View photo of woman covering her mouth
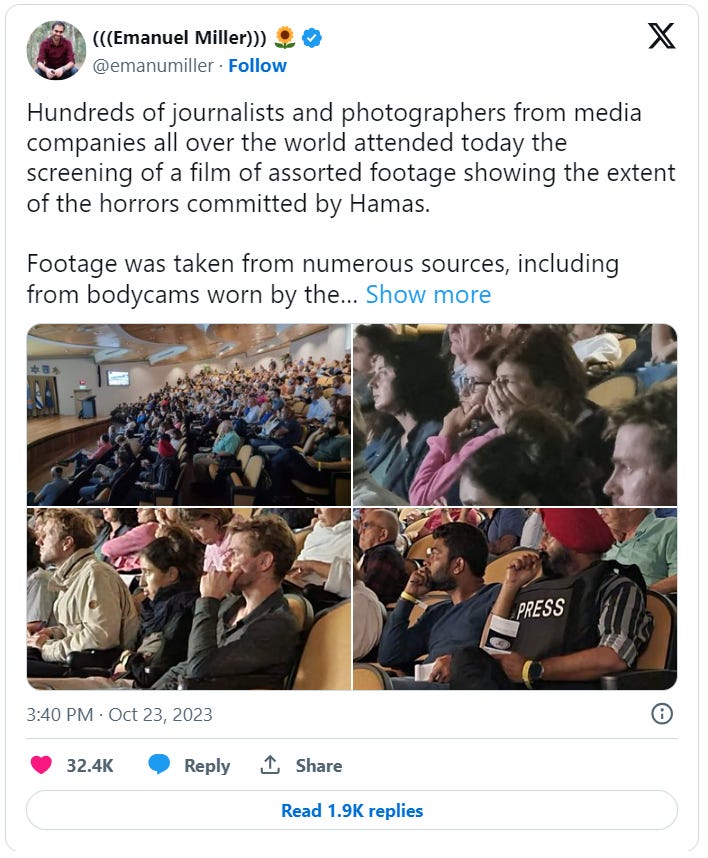 coord(515,415)
